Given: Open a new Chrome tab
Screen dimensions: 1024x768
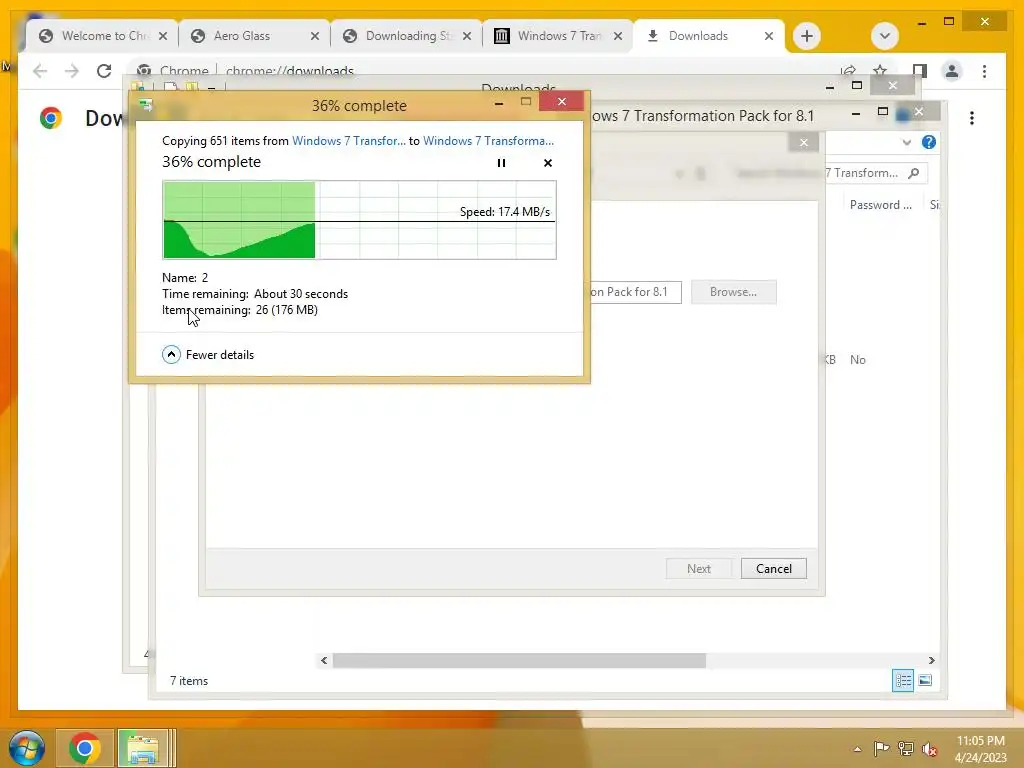Looking at the screenshot, I should [807, 36].
